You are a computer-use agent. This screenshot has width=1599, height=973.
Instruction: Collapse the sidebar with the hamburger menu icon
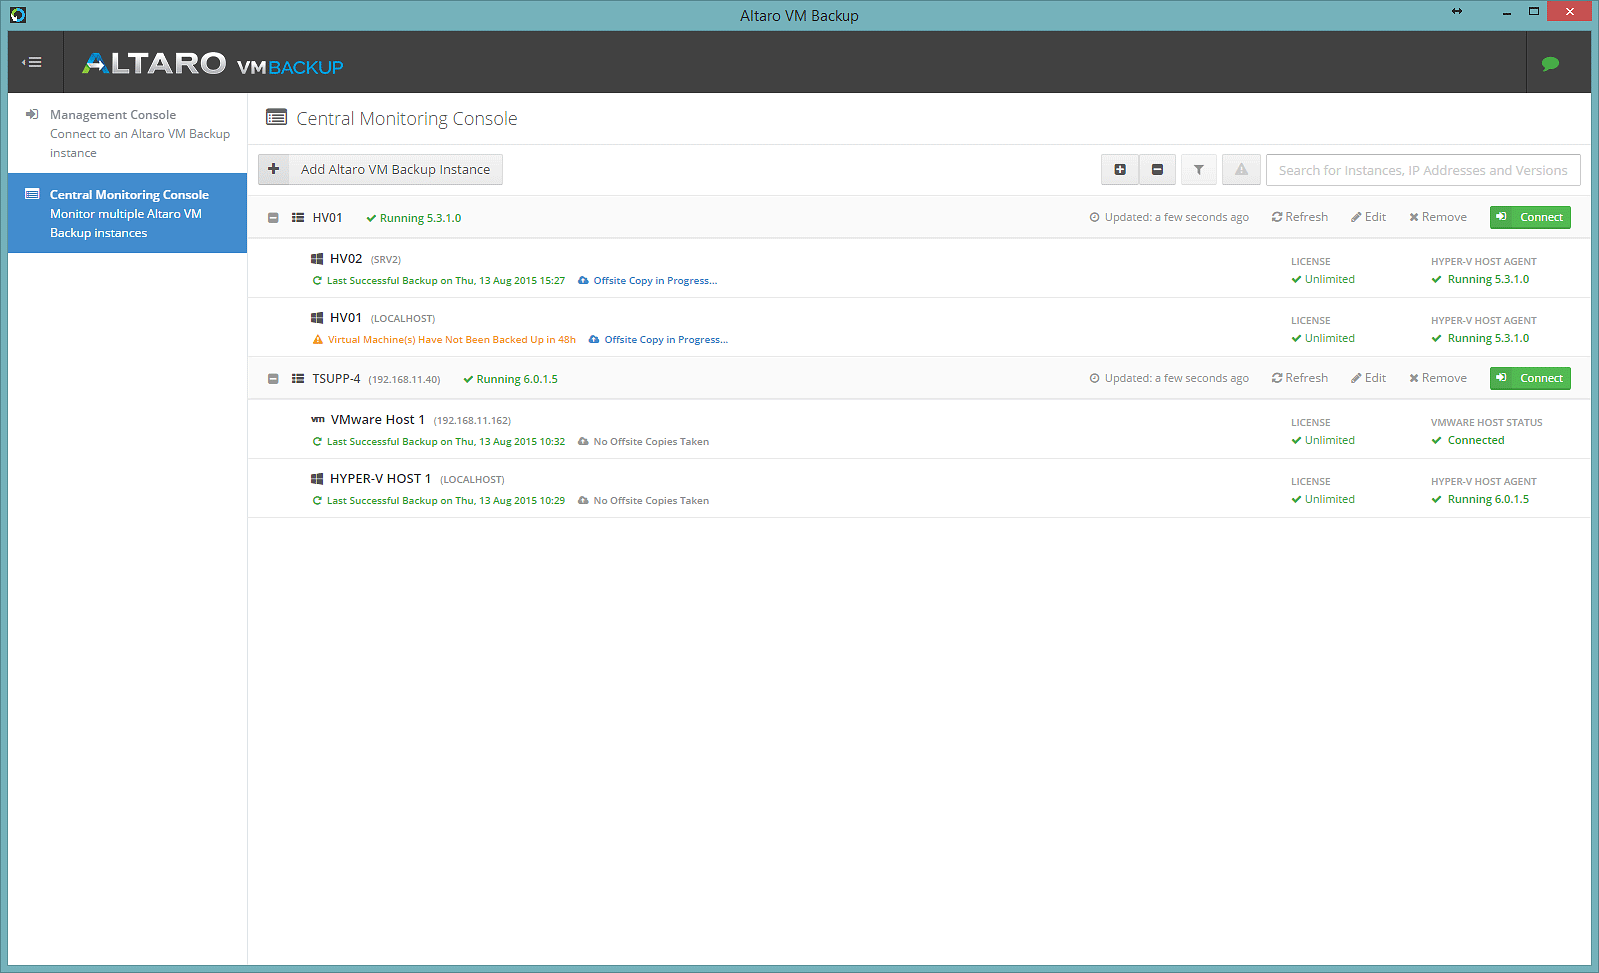coord(33,62)
